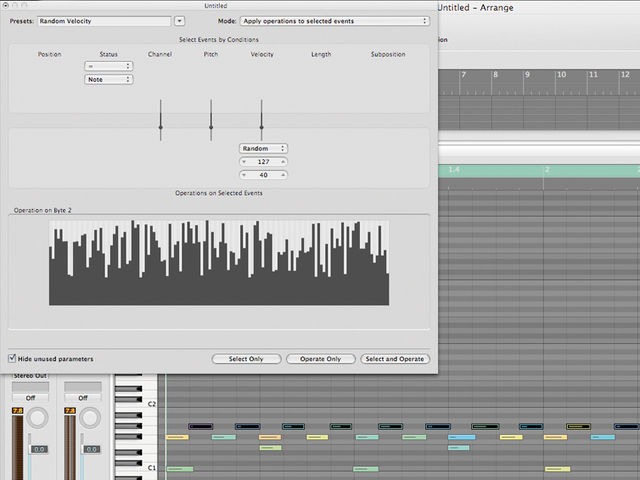
Task: Click the second channel strip Off button
Action: click(x=83, y=398)
